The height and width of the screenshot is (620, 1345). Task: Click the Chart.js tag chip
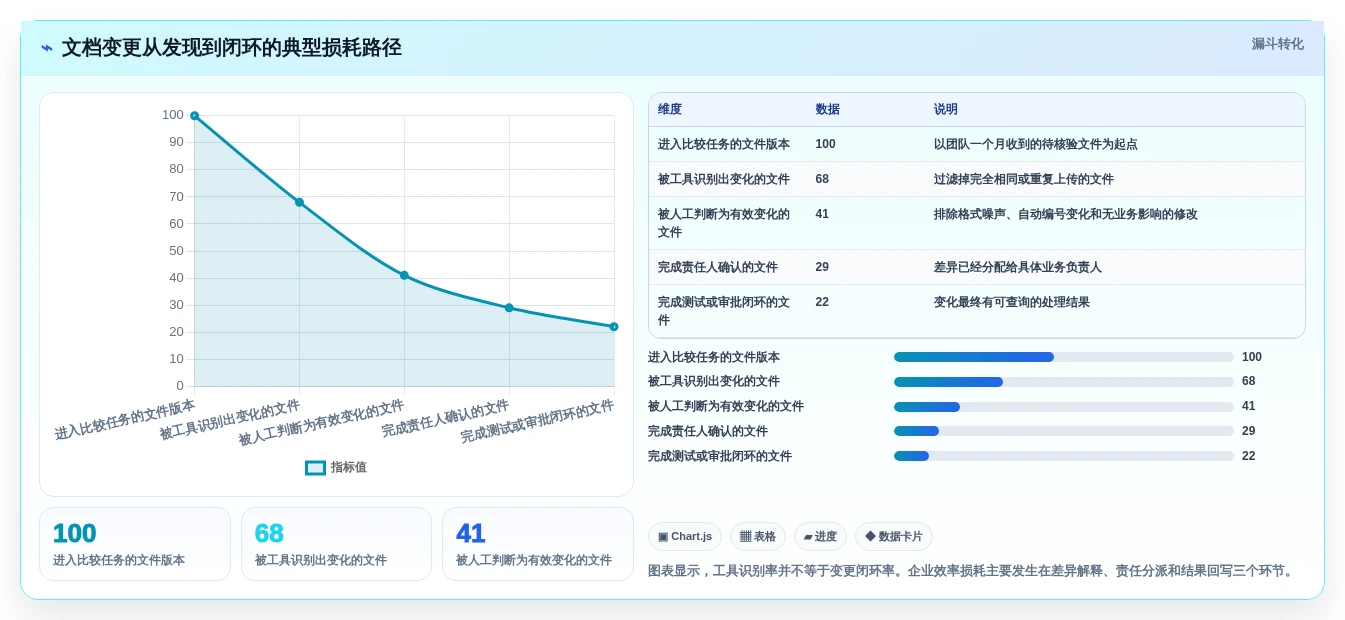(685, 537)
